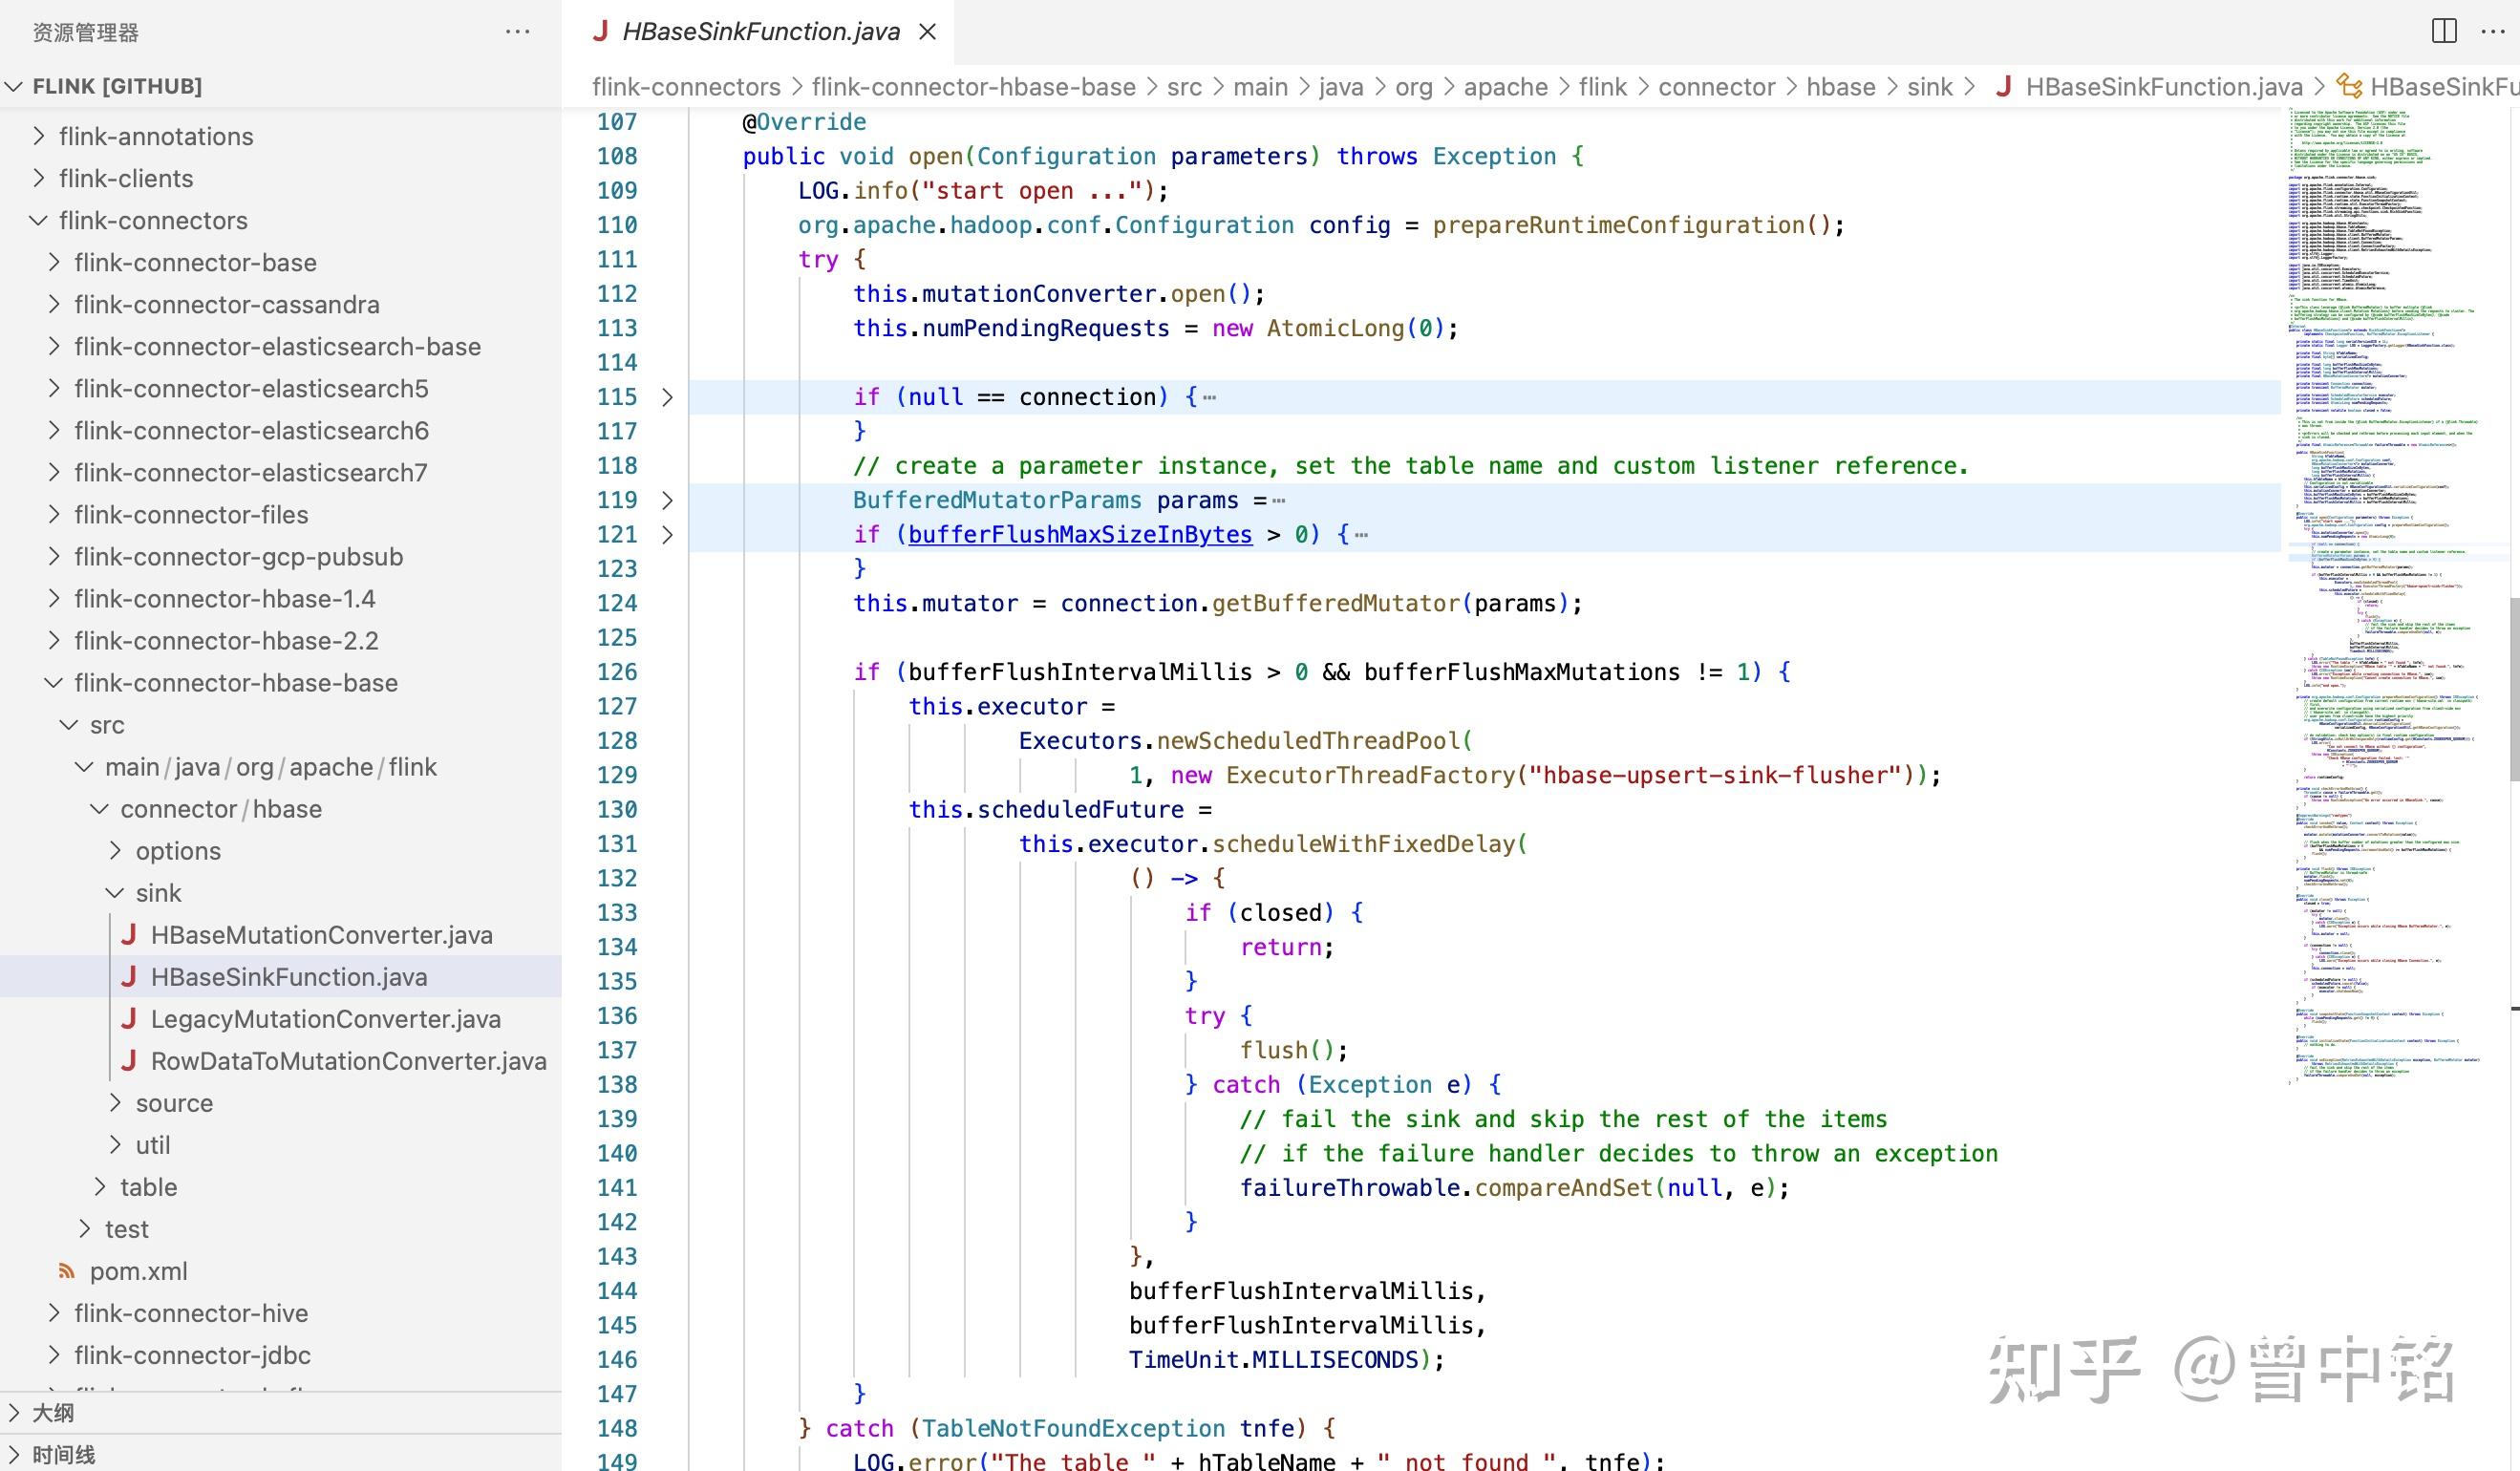This screenshot has height=1471, width=2520.
Task: Select the HBaseSinkFunction.java editor tab
Action: pos(760,32)
